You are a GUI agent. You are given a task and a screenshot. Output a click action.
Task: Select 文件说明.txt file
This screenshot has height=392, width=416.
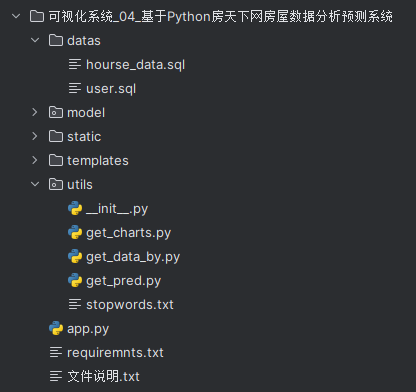tap(103, 377)
